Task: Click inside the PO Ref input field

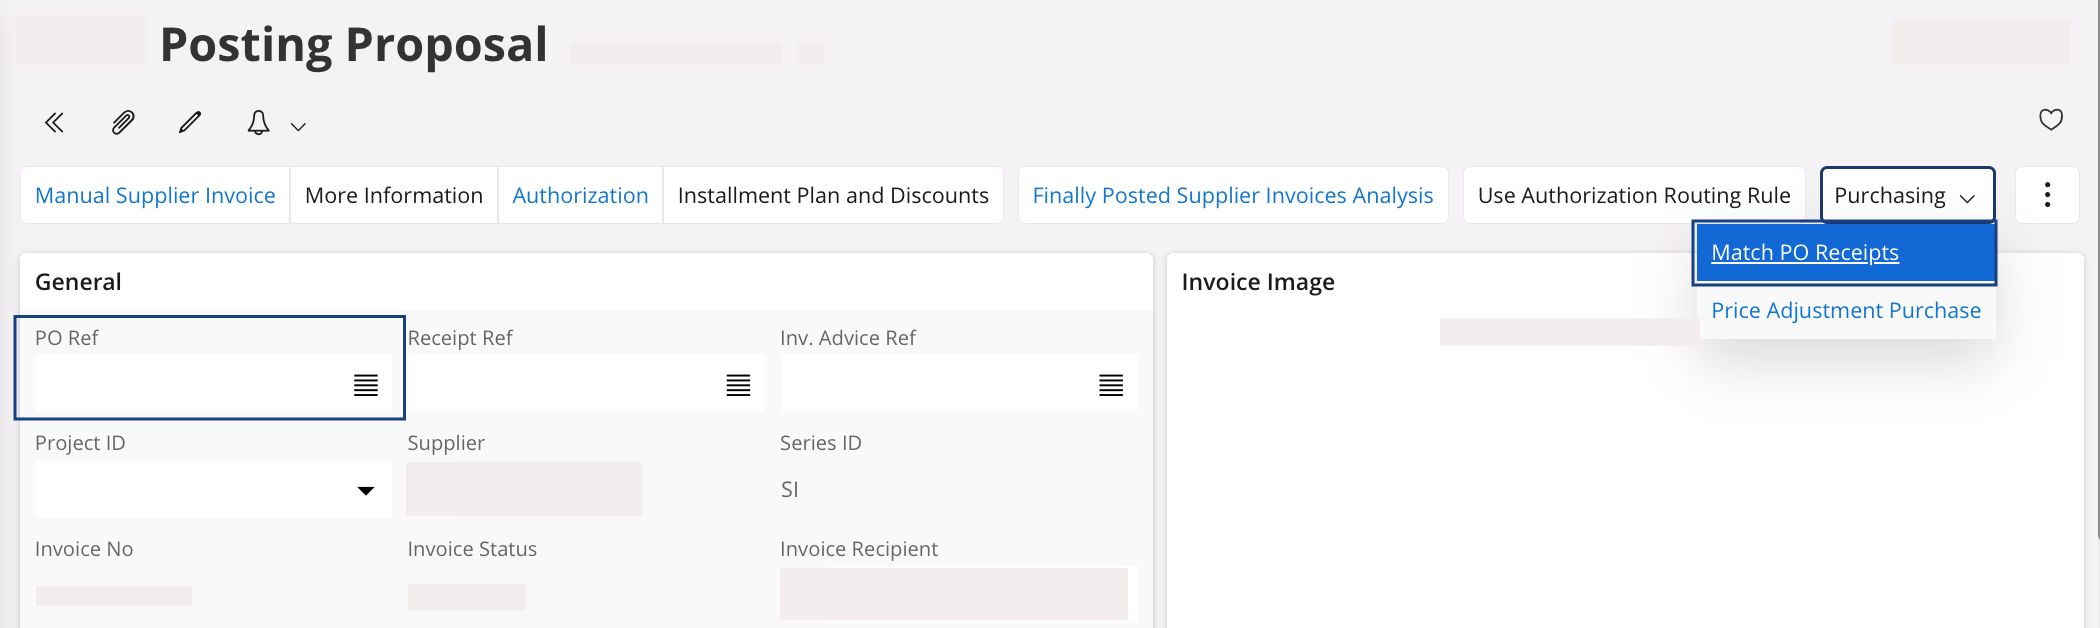Action: tap(190, 385)
